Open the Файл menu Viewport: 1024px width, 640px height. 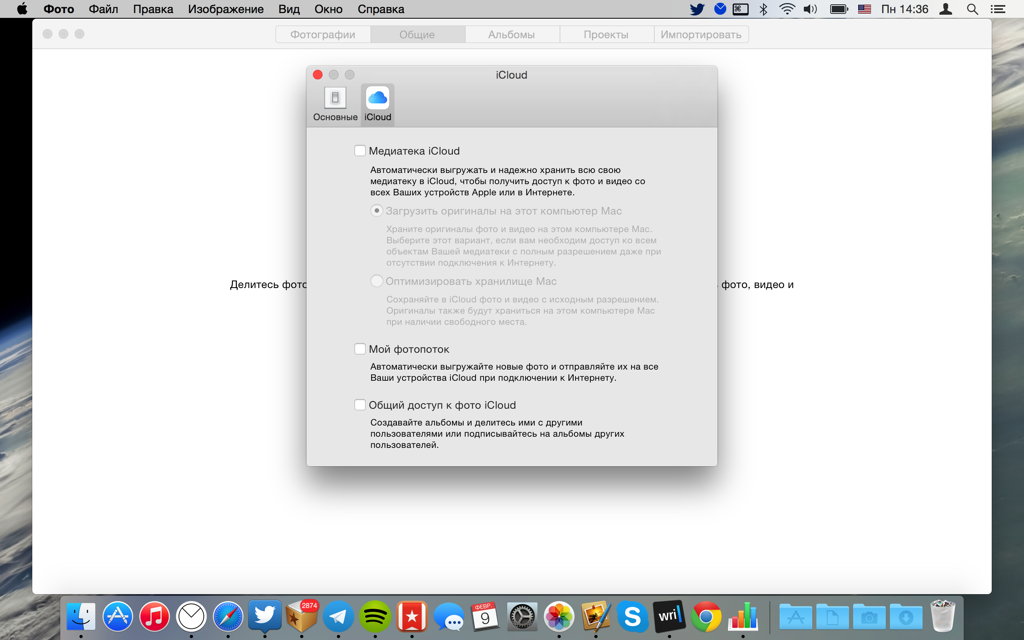click(103, 9)
